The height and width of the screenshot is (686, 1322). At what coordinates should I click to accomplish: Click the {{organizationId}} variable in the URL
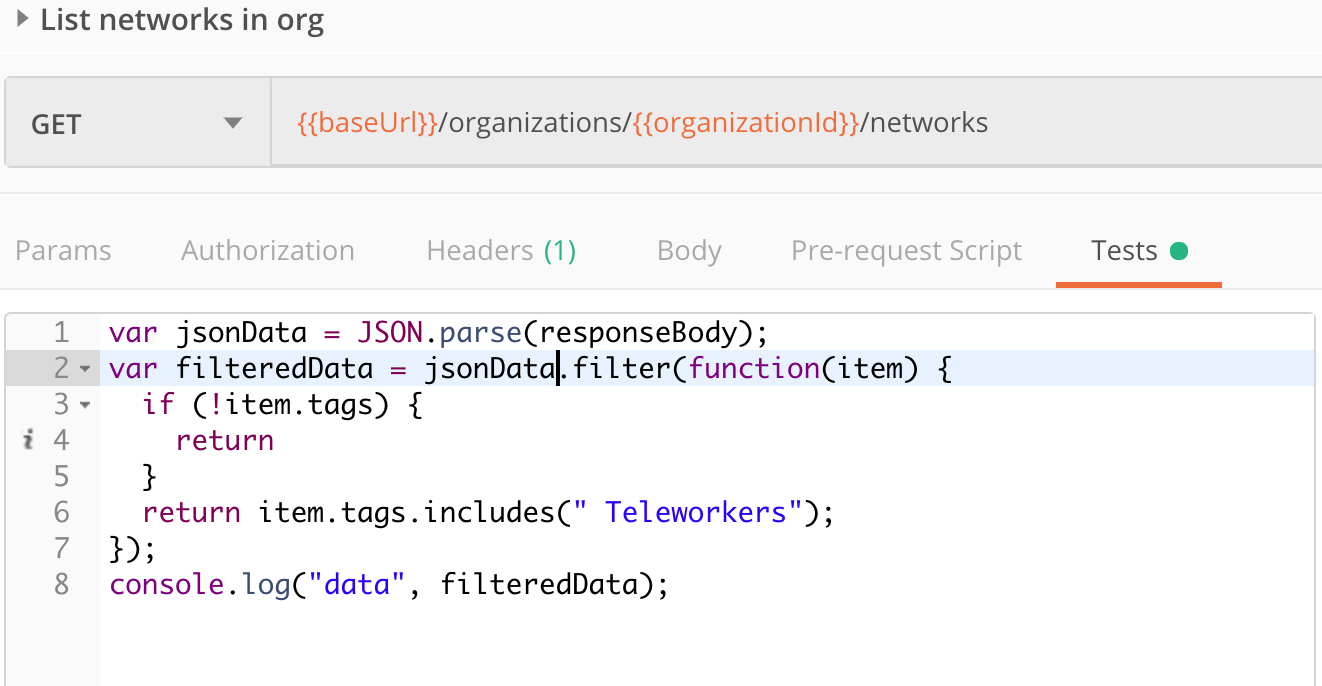(x=746, y=123)
